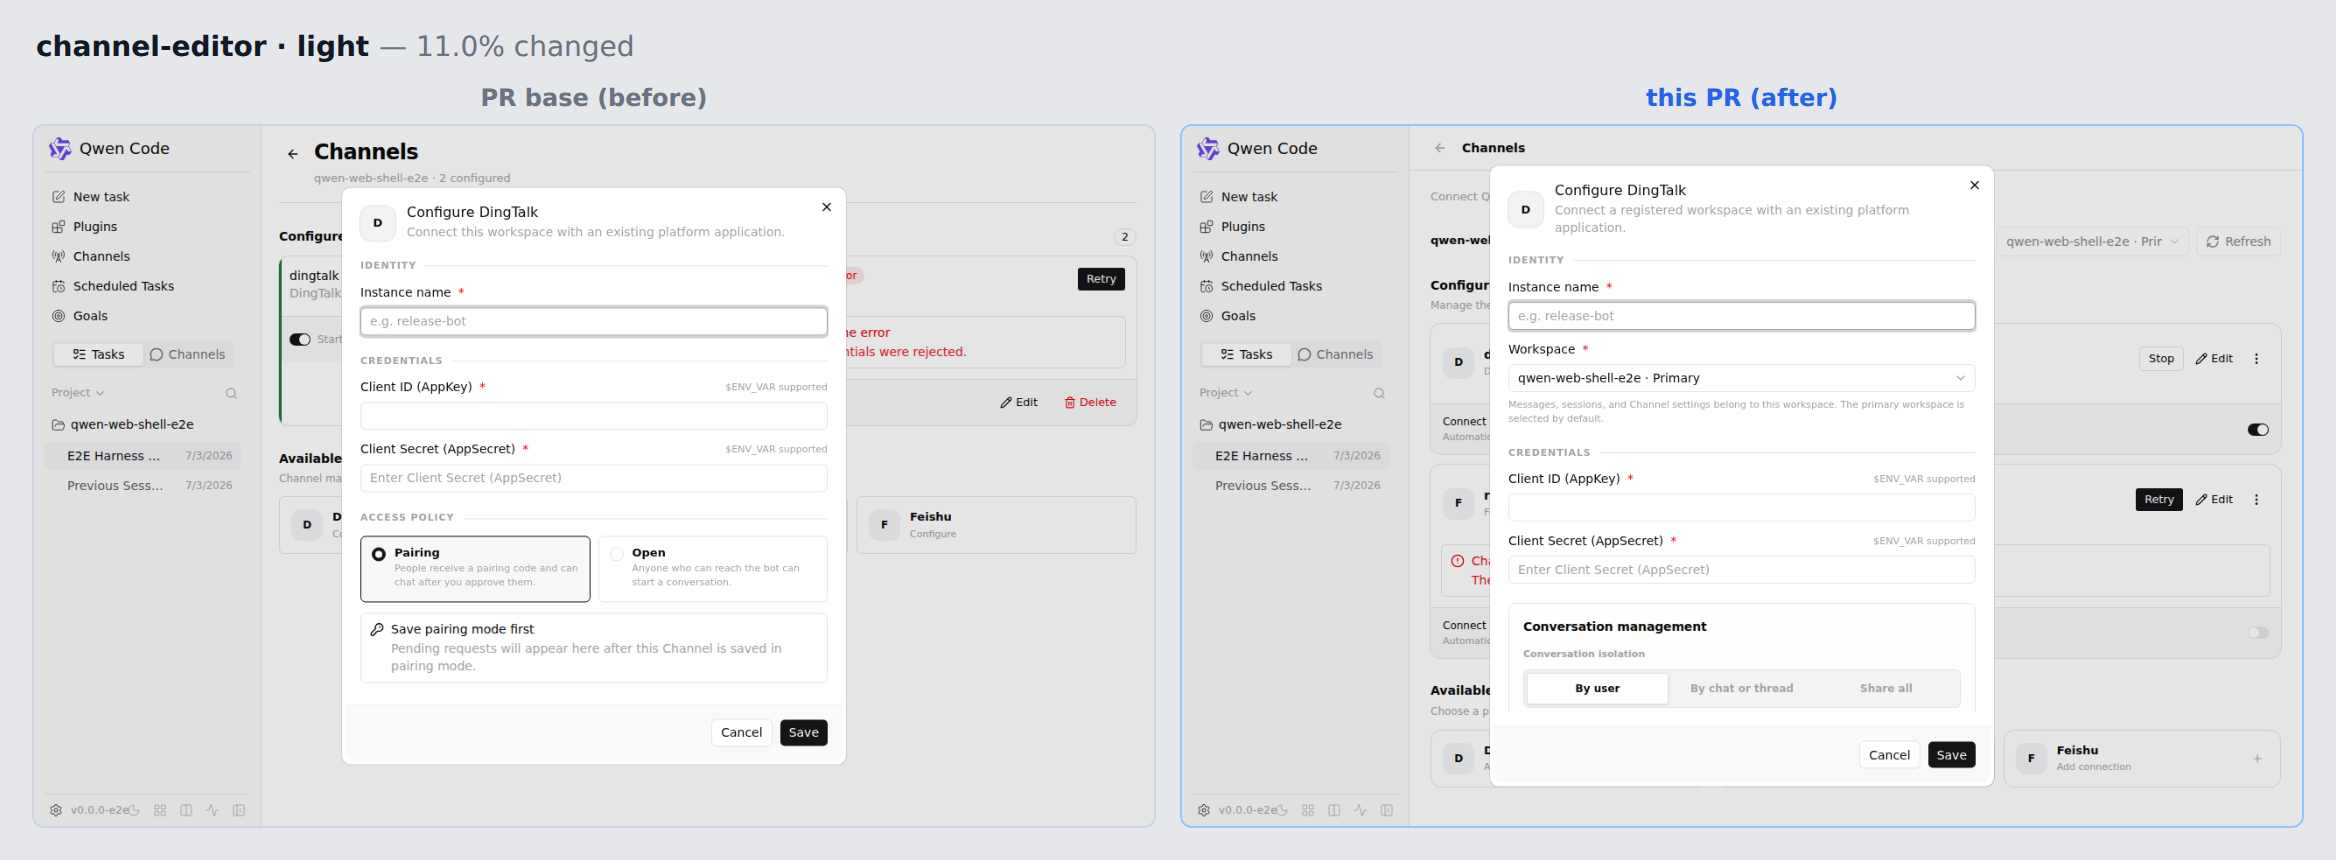This screenshot has height=860, width=2336.
Task: Open the grid view icon in the after panel footer
Action: click(1308, 810)
